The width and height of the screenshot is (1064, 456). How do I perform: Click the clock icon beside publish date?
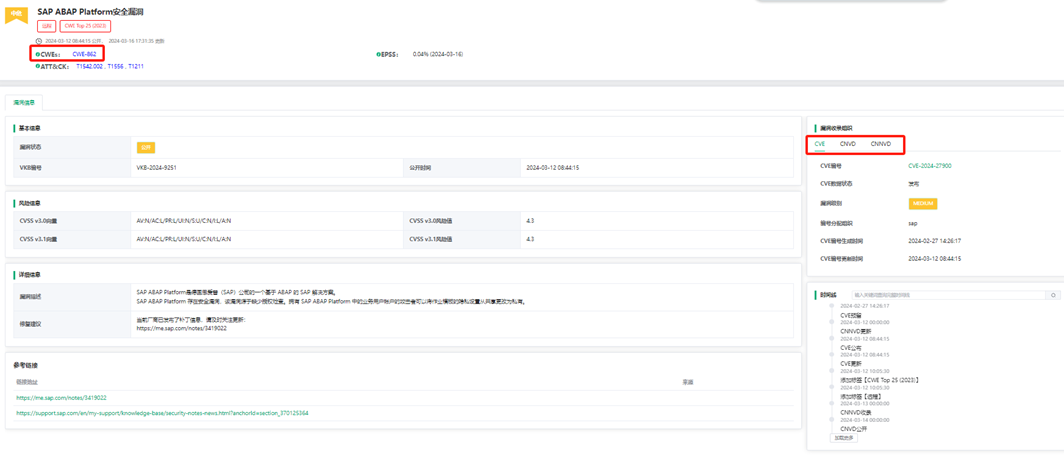tap(39, 40)
